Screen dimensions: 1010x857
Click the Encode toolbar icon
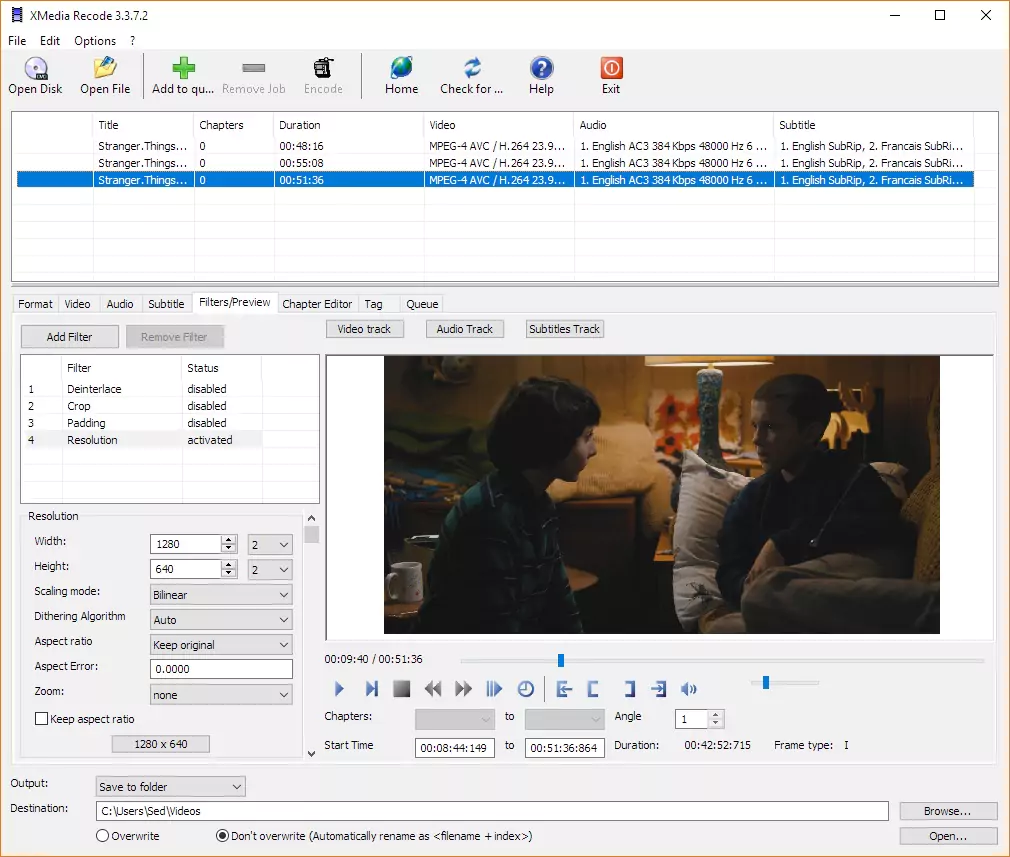click(x=323, y=75)
